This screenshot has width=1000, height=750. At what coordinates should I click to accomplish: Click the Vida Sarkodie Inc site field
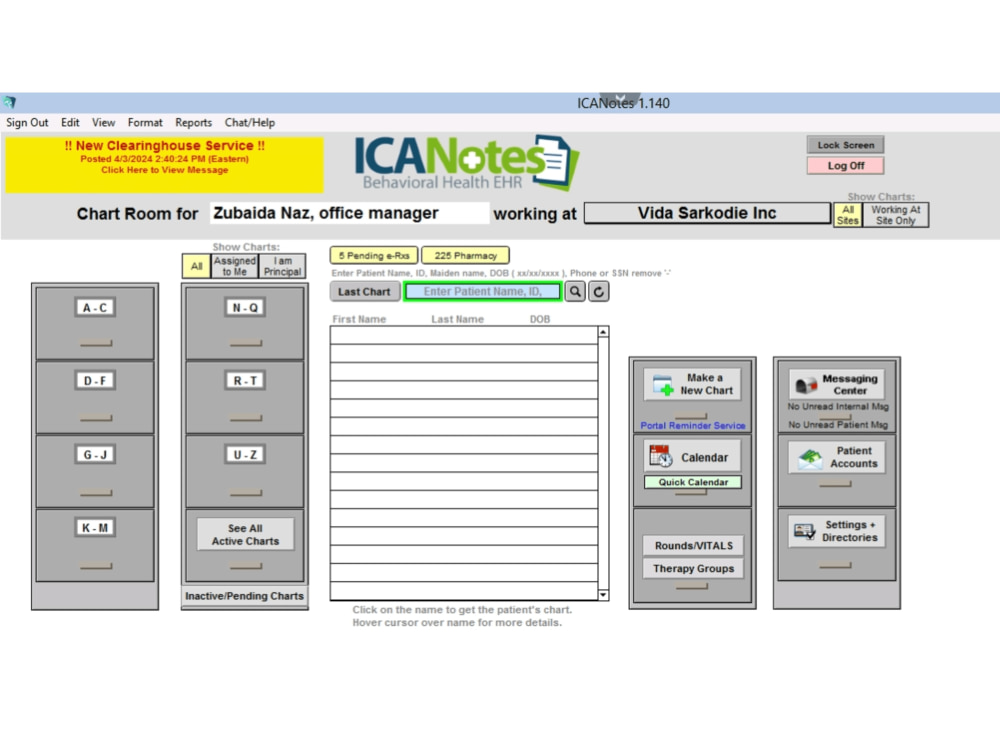(707, 213)
